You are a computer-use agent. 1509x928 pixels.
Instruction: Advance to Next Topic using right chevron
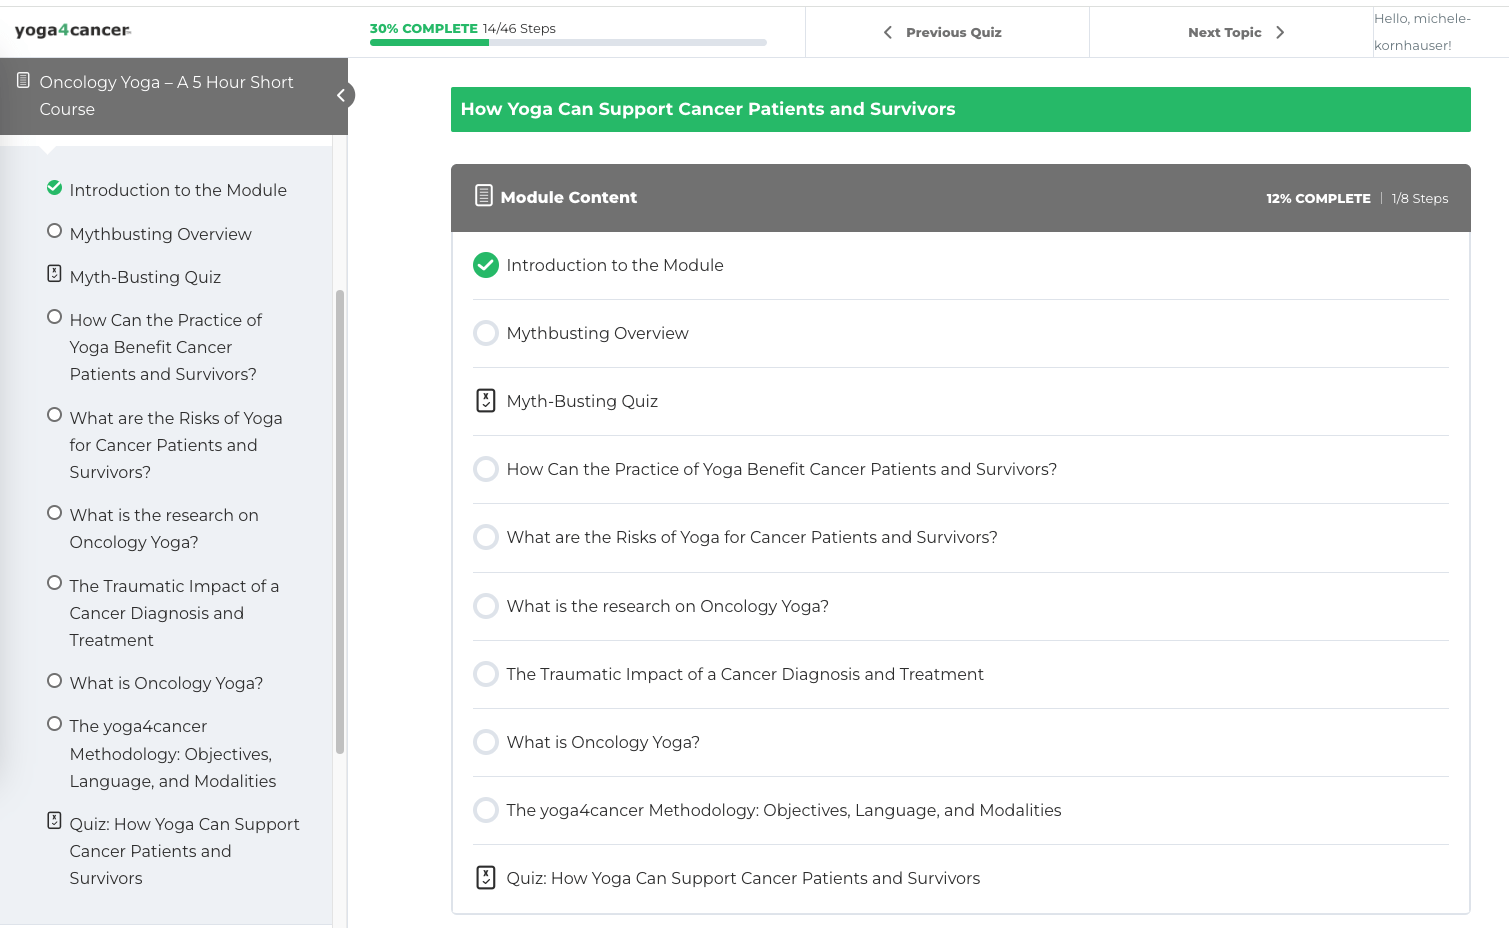(x=1280, y=32)
